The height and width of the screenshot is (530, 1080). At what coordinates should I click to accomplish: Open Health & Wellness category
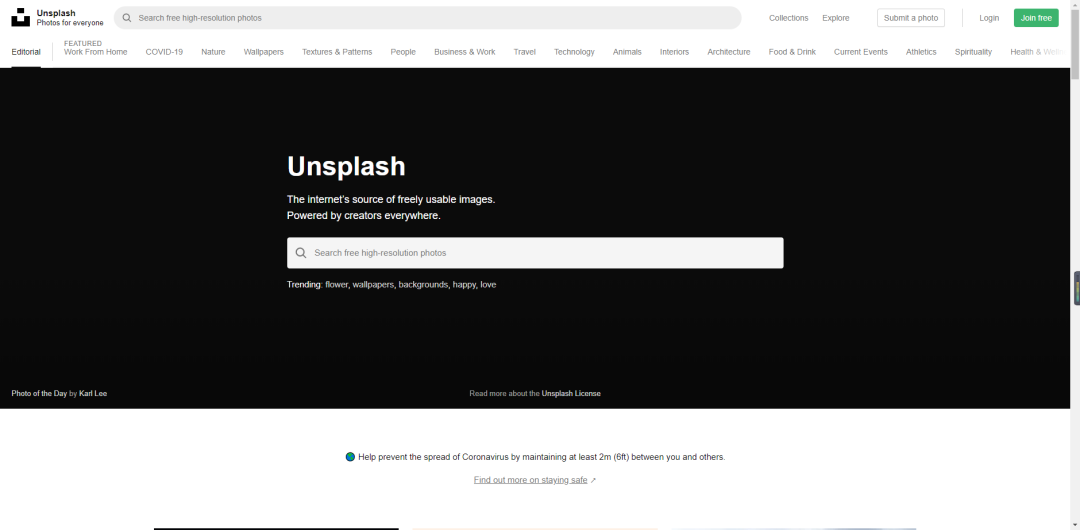tap(1039, 52)
